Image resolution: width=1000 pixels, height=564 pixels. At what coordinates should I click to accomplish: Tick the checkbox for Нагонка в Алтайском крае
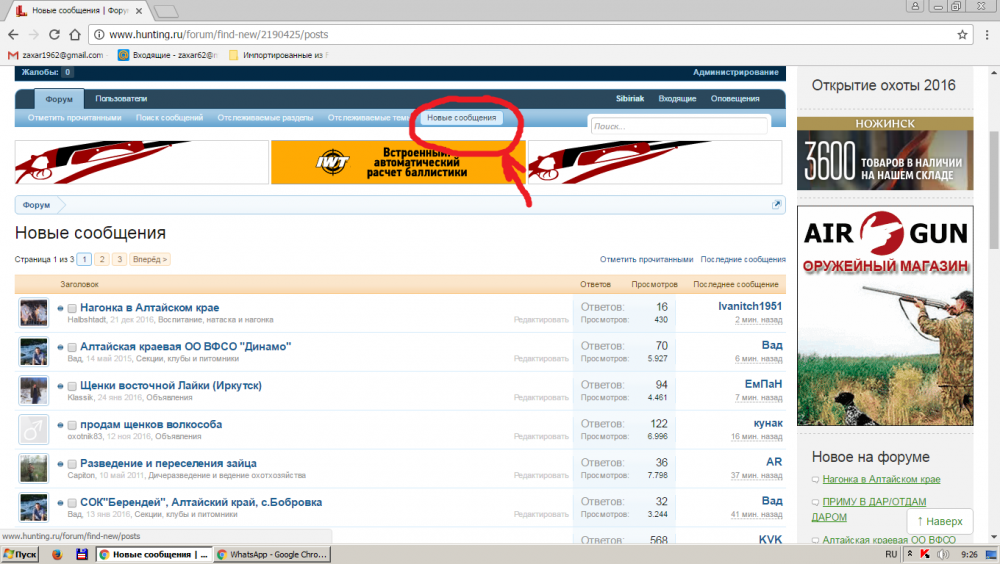click(x=72, y=308)
